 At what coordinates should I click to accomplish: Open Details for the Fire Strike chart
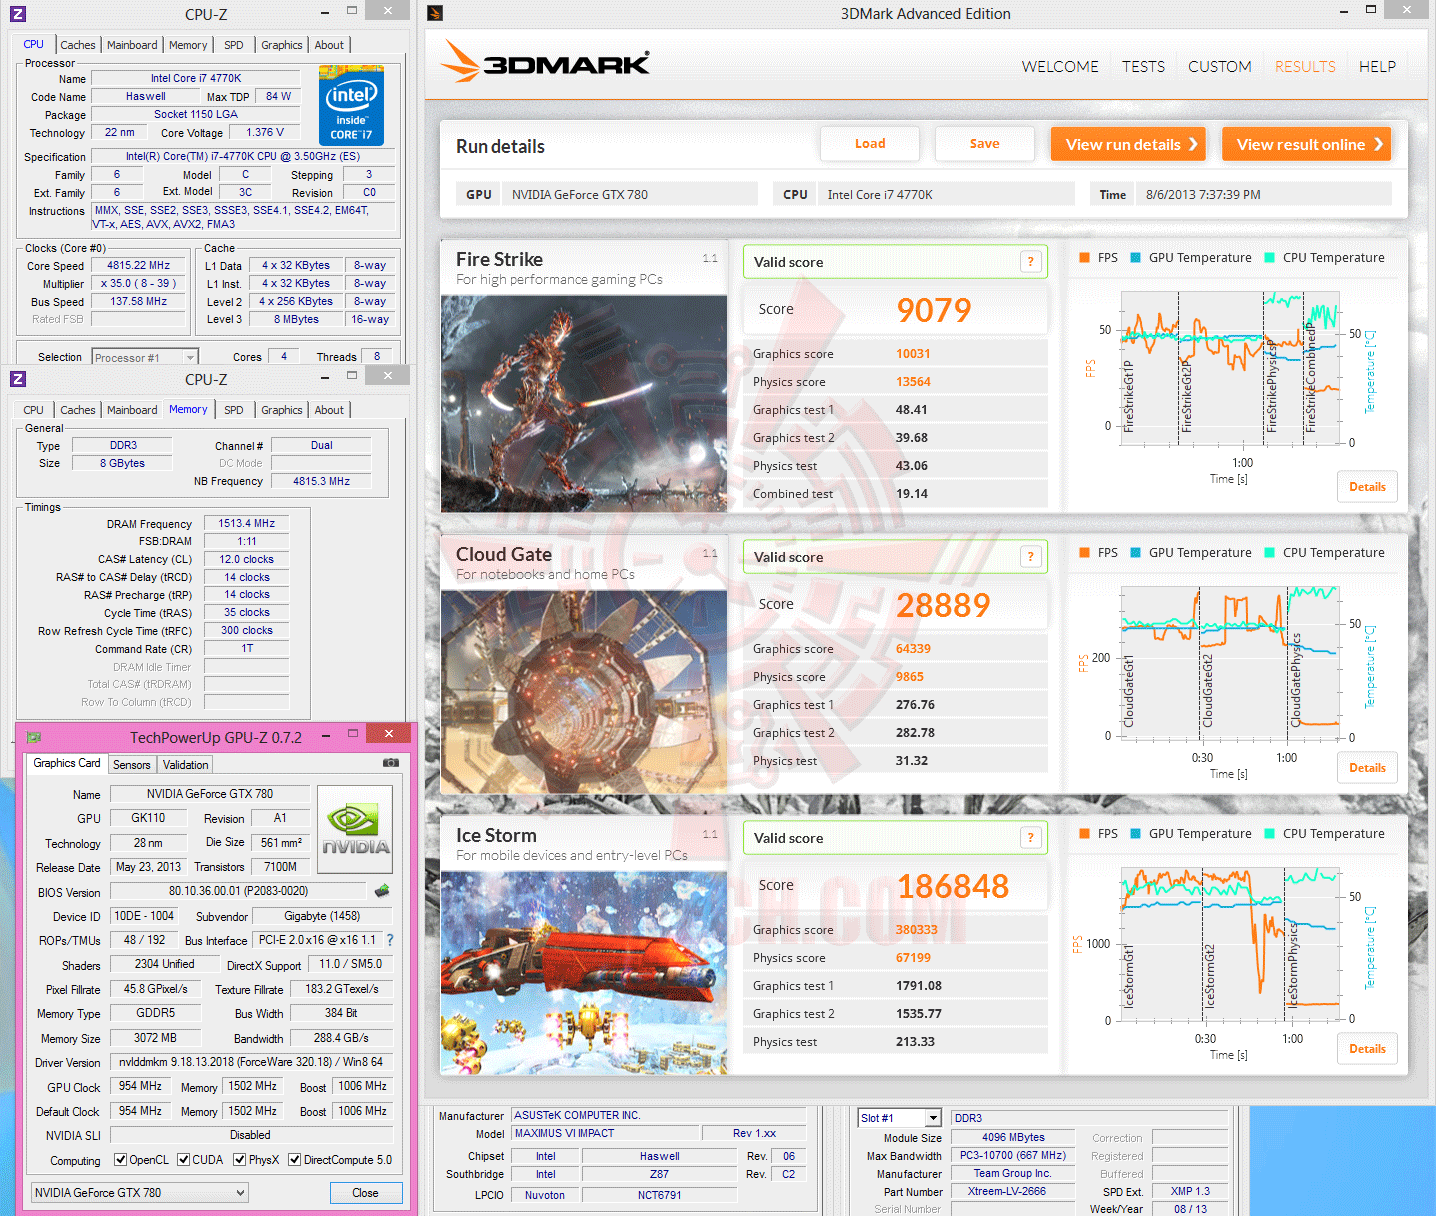click(x=1367, y=487)
